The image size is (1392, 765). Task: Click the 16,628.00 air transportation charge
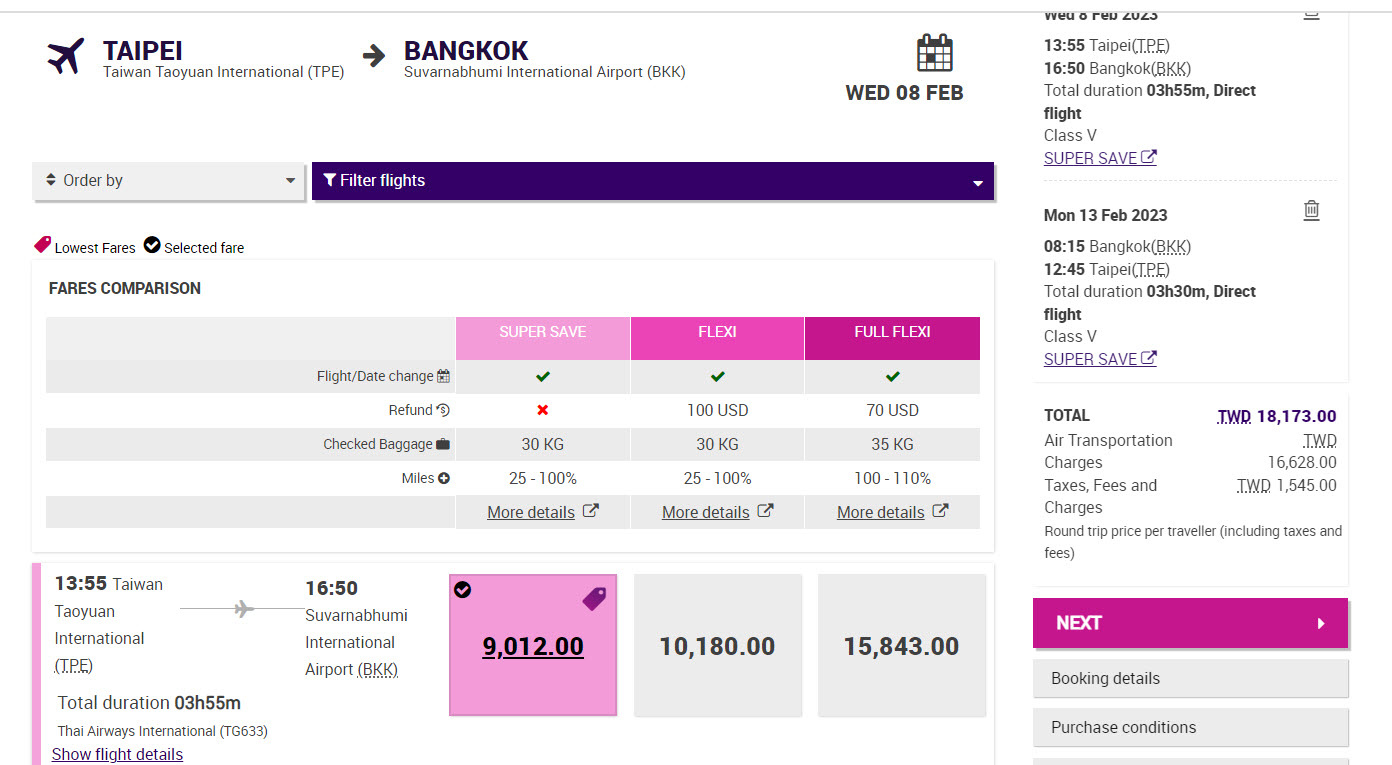(x=1302, y=462)
